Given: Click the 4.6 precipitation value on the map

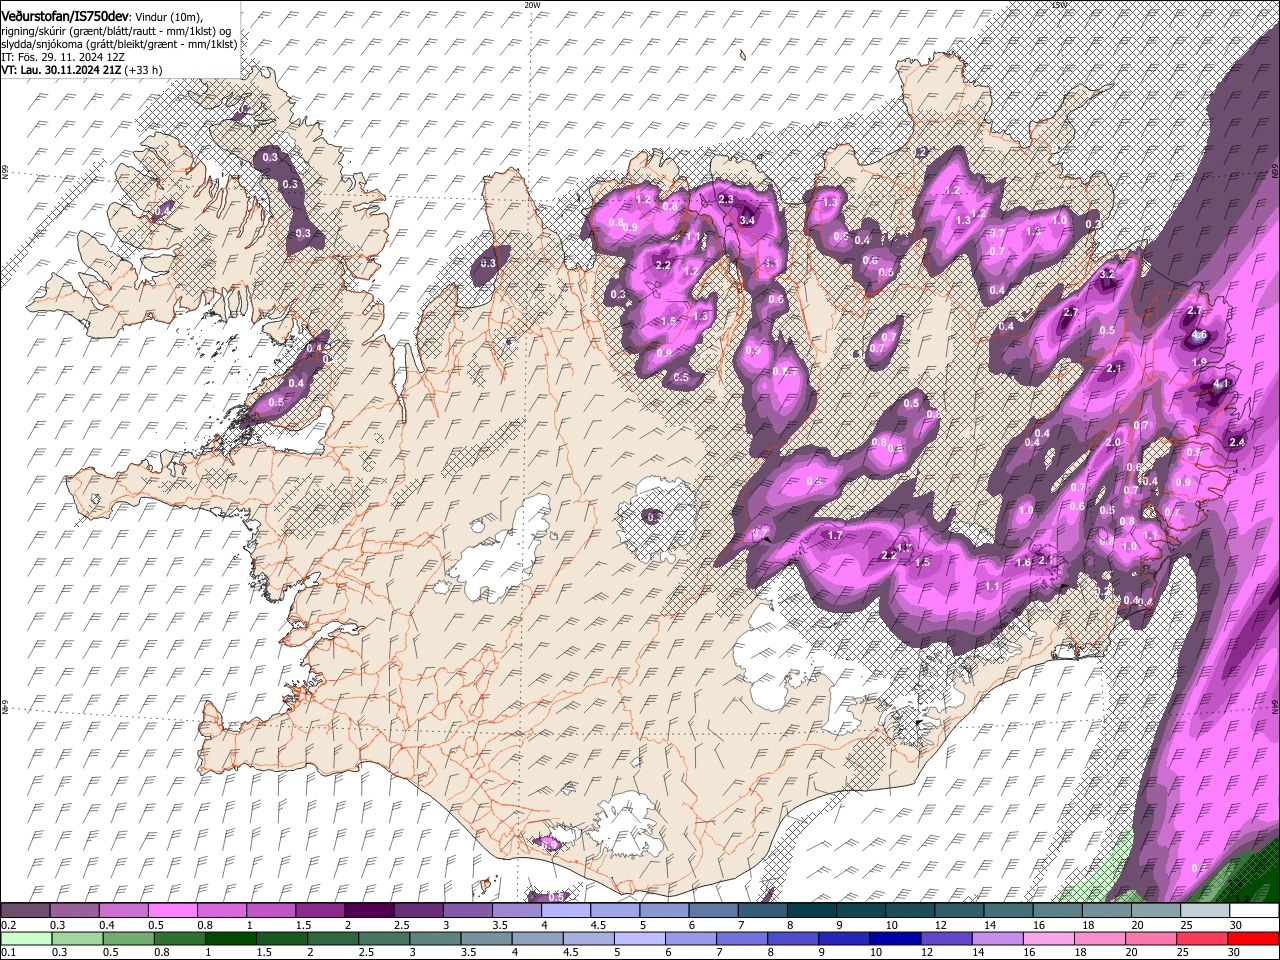Looking at the screenshot, I should pos(1200,335).
